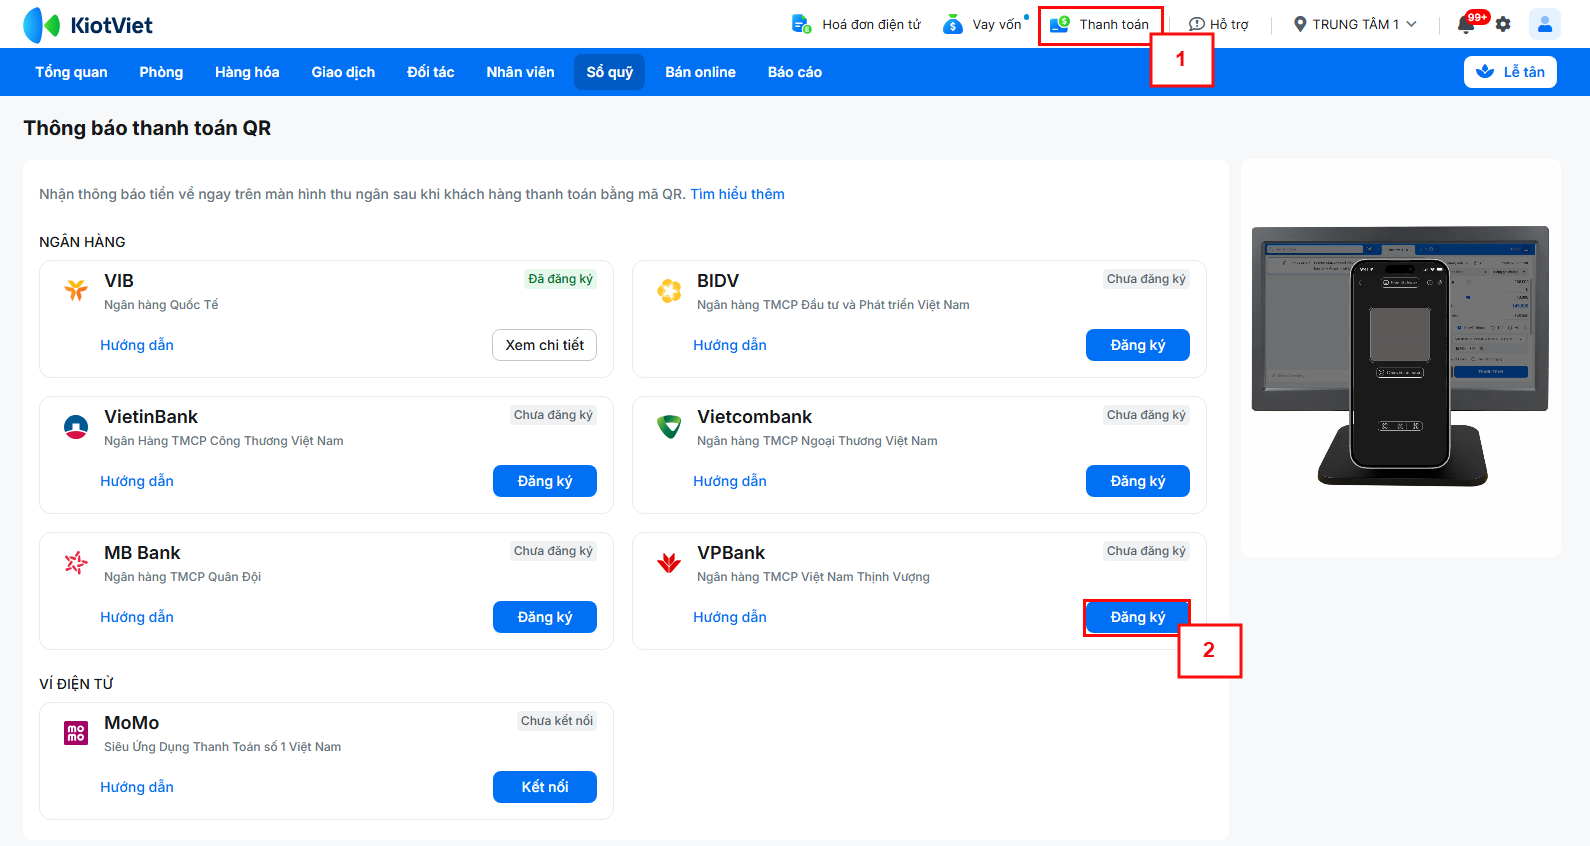
Task: Click the Đã đăng ký status on VIB
Action: click(x=560, y=279)
